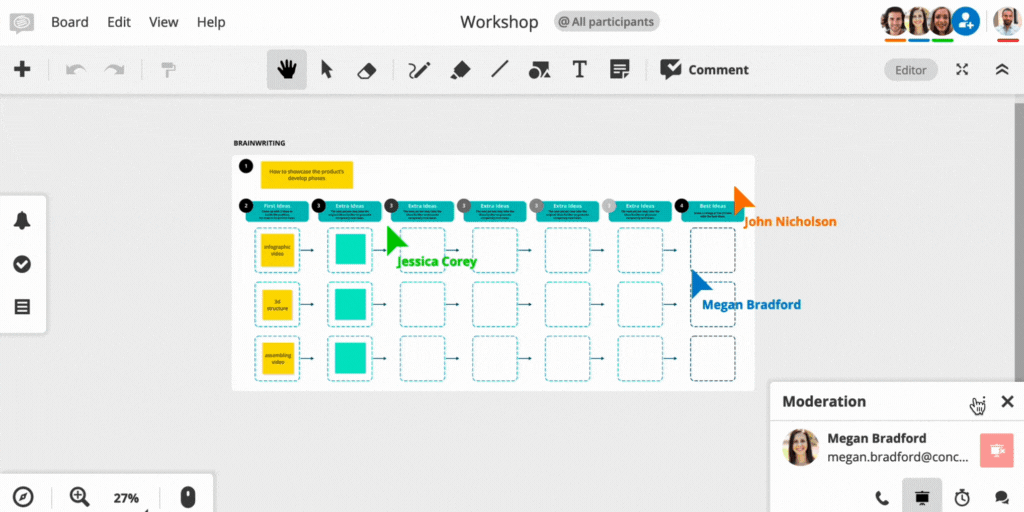Activate the pen drawing tool
This screenshot has width=1024, height=512.
[419, 70]
